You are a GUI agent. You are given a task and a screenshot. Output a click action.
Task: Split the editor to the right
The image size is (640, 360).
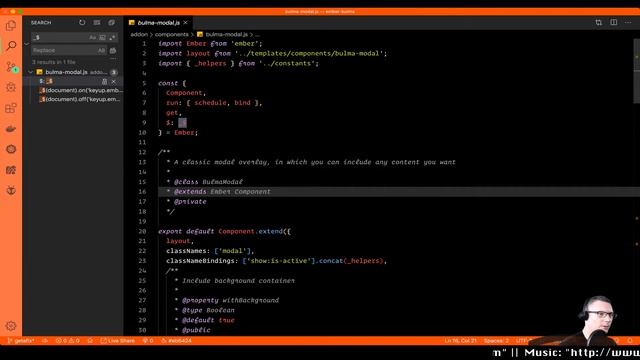point(613,23)
